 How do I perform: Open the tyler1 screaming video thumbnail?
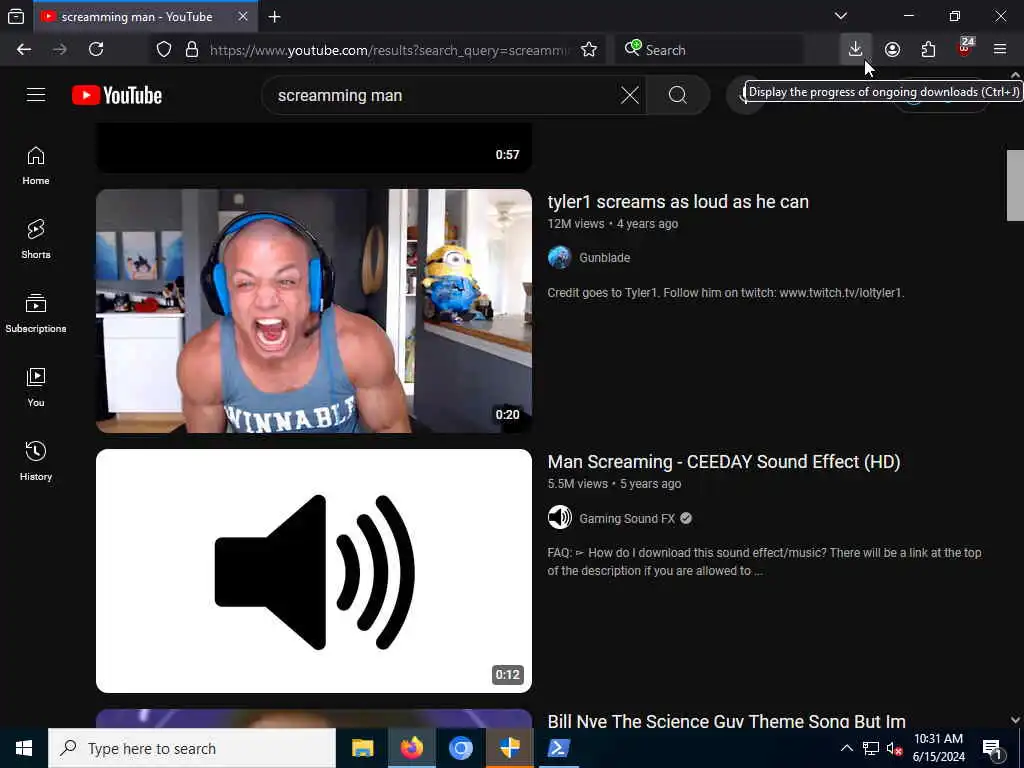point(314,311)
